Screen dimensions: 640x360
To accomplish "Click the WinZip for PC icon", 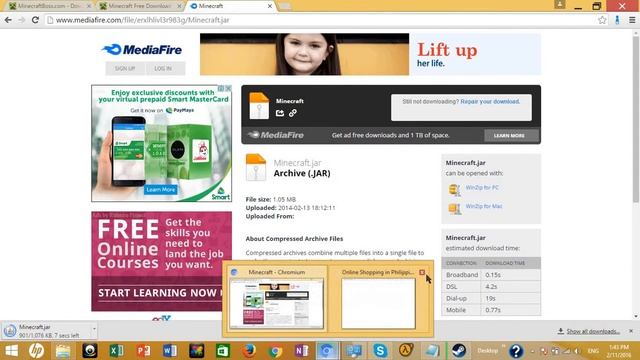I will click(x=454, y=189).
